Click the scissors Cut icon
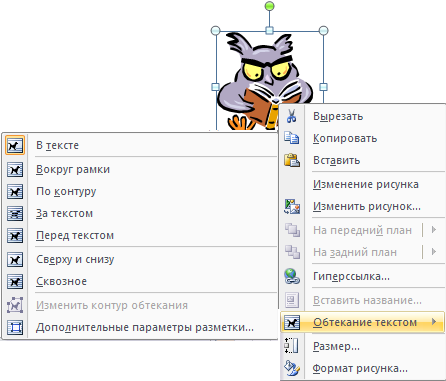446x381 pixels. click(292, 116)
